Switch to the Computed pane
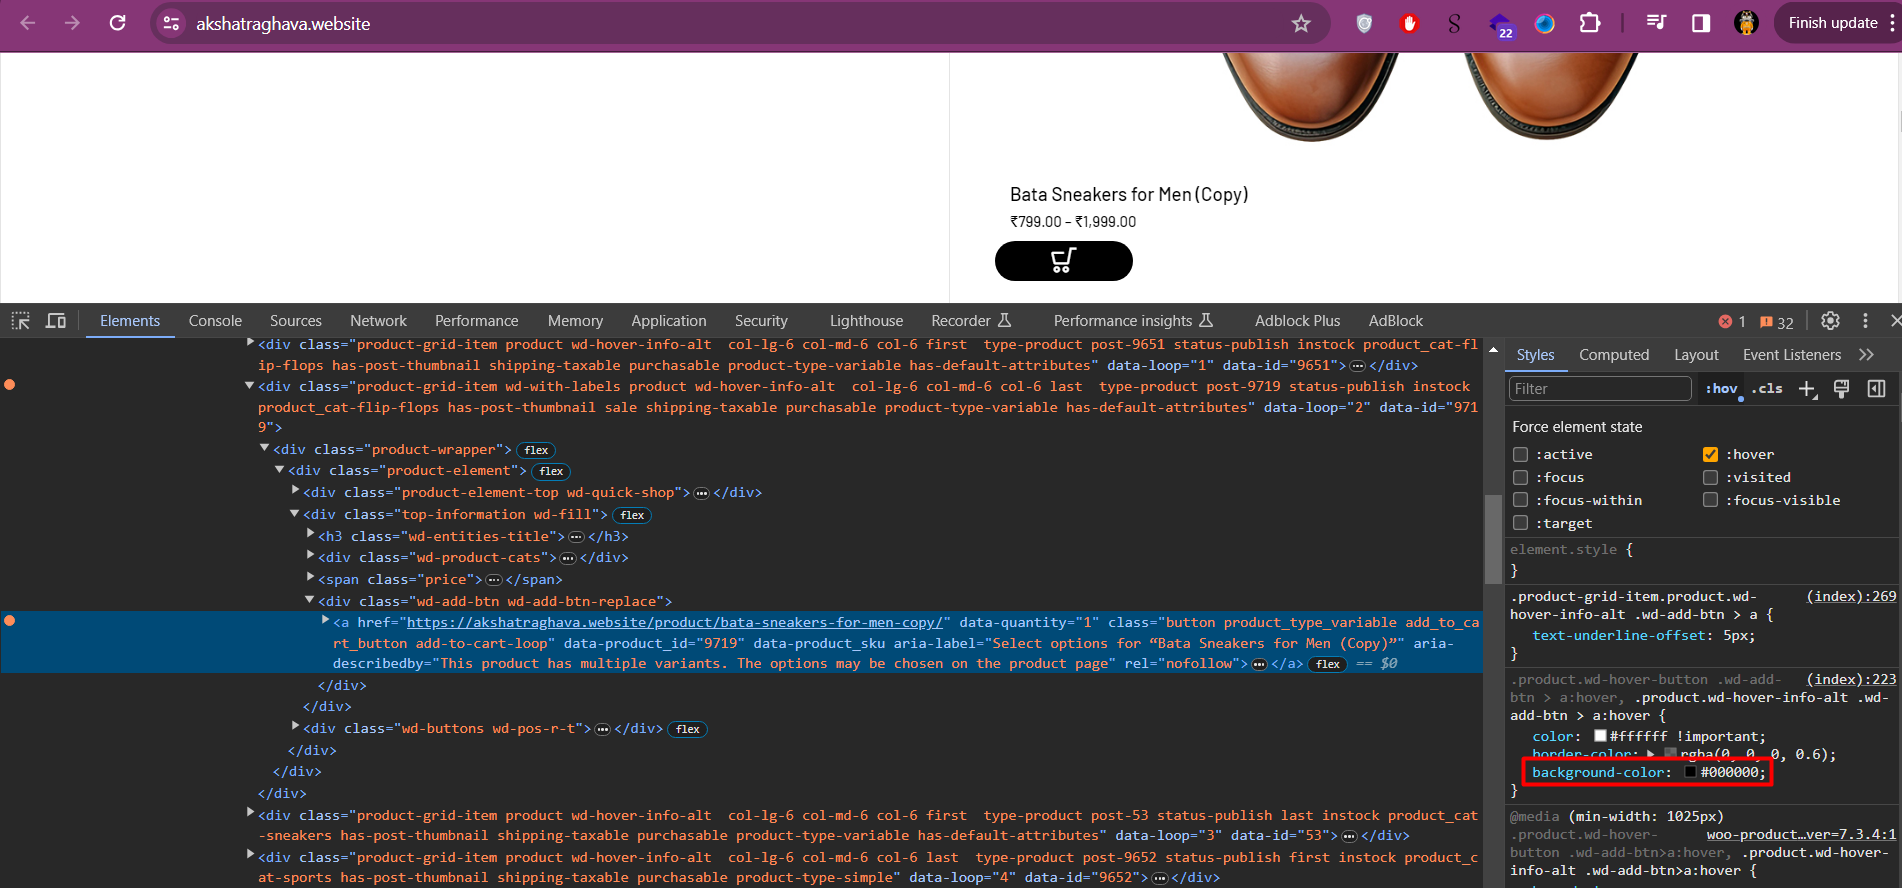1902x888 pixels. (x=1614, y=355)
